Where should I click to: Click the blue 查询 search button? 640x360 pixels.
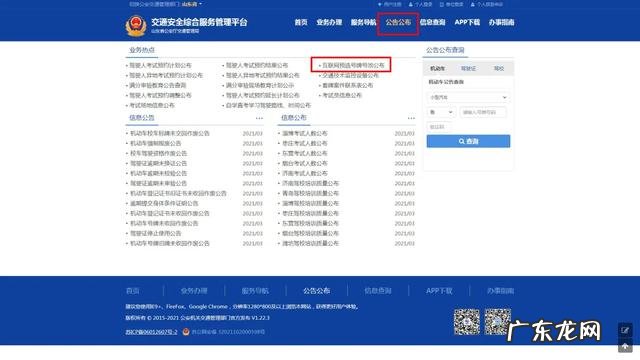[468, 141]
